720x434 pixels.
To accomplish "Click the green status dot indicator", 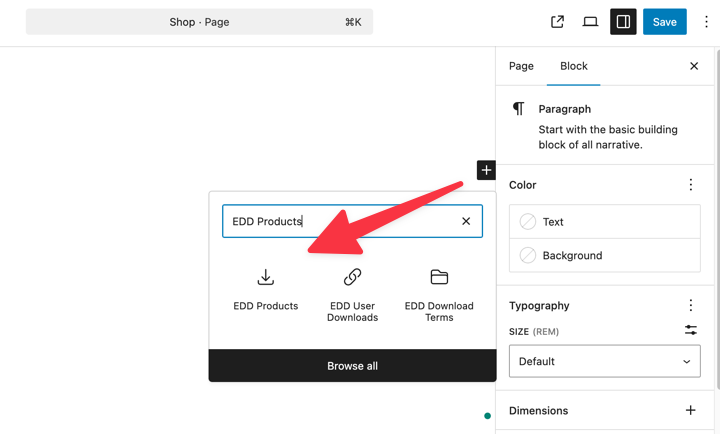I will [x=487, y=416].
